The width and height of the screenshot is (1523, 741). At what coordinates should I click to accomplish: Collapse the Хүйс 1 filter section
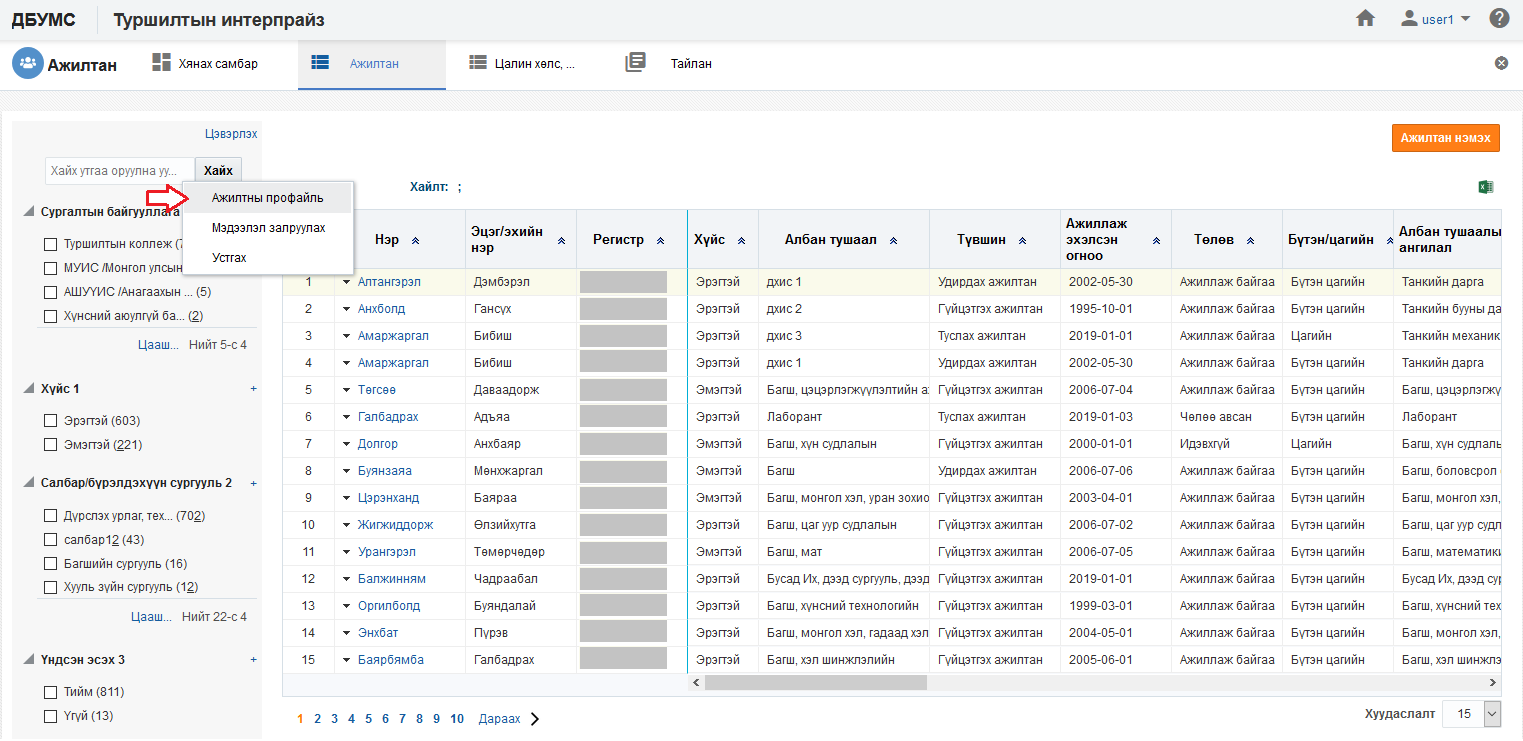point(30,388)
